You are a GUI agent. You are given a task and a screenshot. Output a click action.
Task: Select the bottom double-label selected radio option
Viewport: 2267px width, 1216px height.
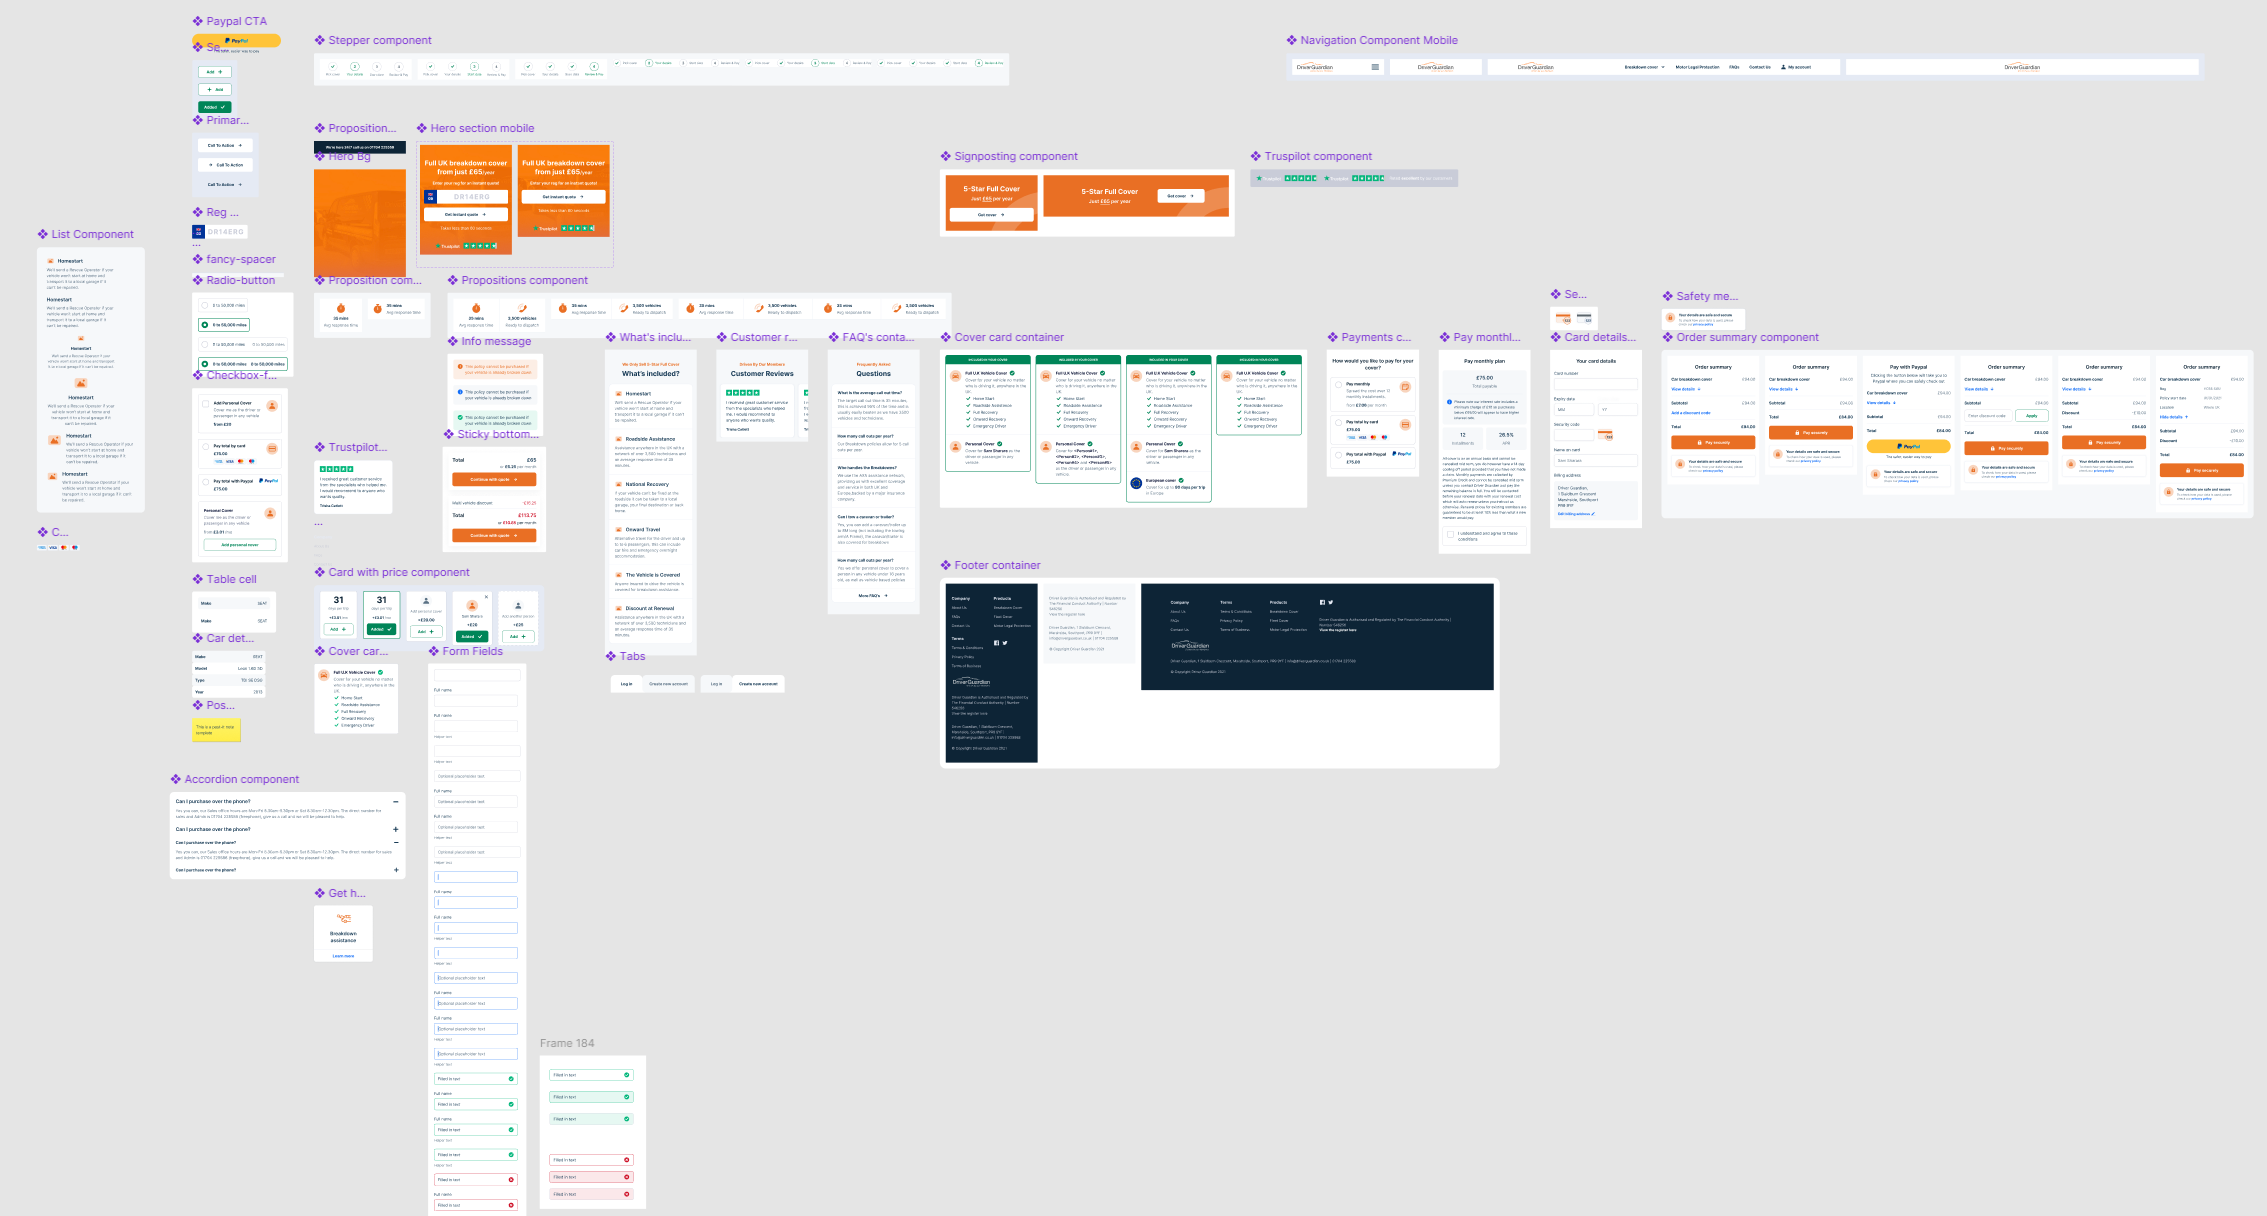tap(243, 364)
